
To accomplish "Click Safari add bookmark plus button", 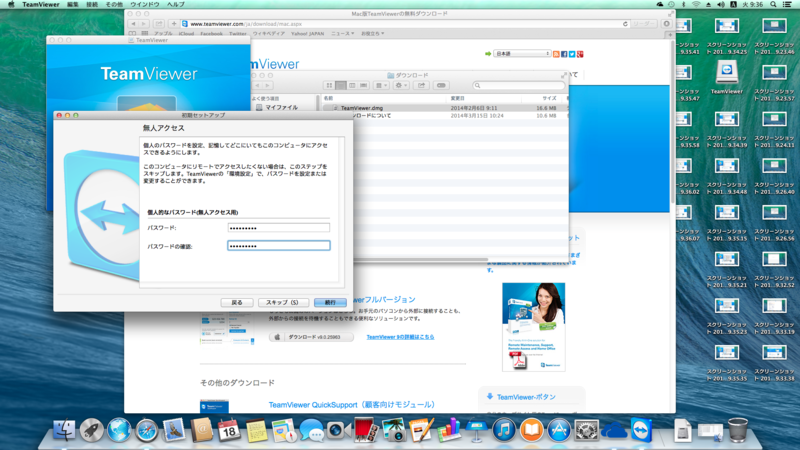I will [173, 24].
